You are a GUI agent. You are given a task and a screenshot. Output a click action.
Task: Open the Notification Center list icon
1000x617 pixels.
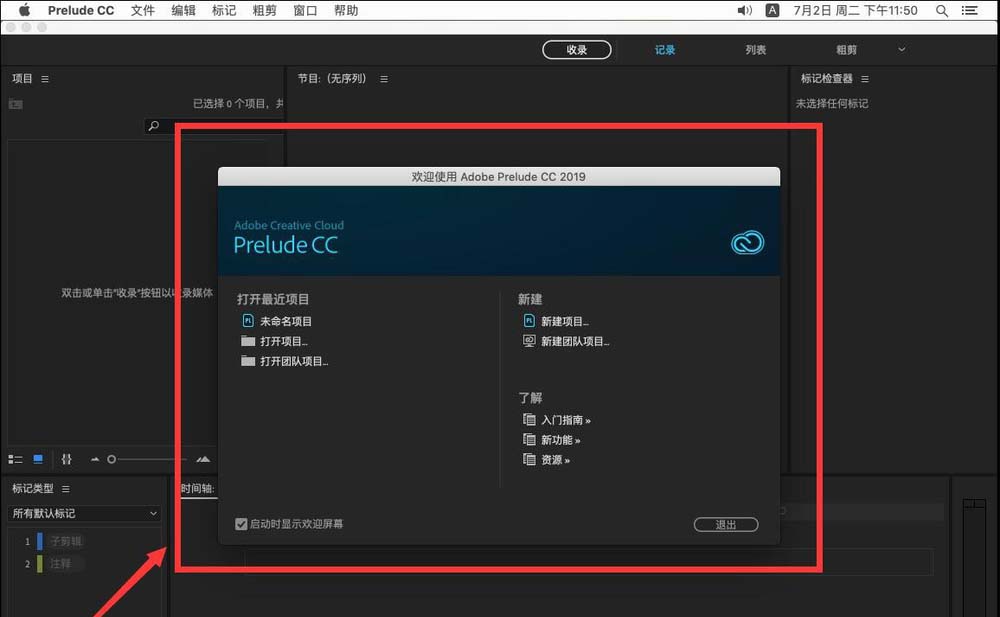(x=970, y=10)
